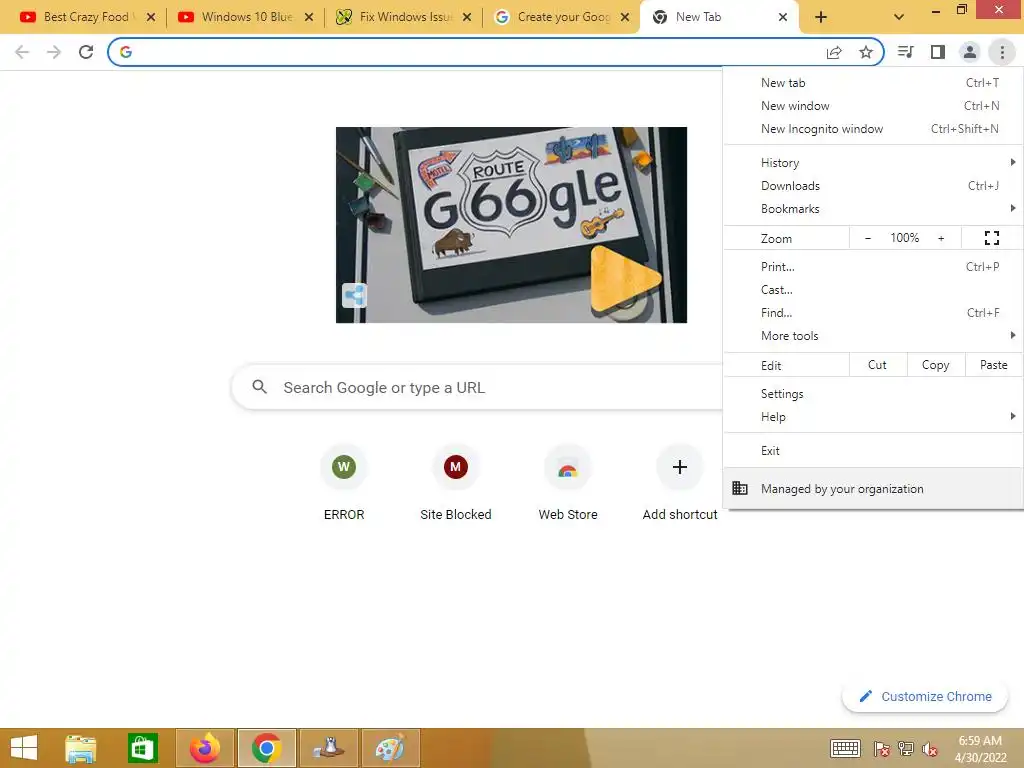Select New tab menu item
The image size is (1024, 768).
click(873, 82)
